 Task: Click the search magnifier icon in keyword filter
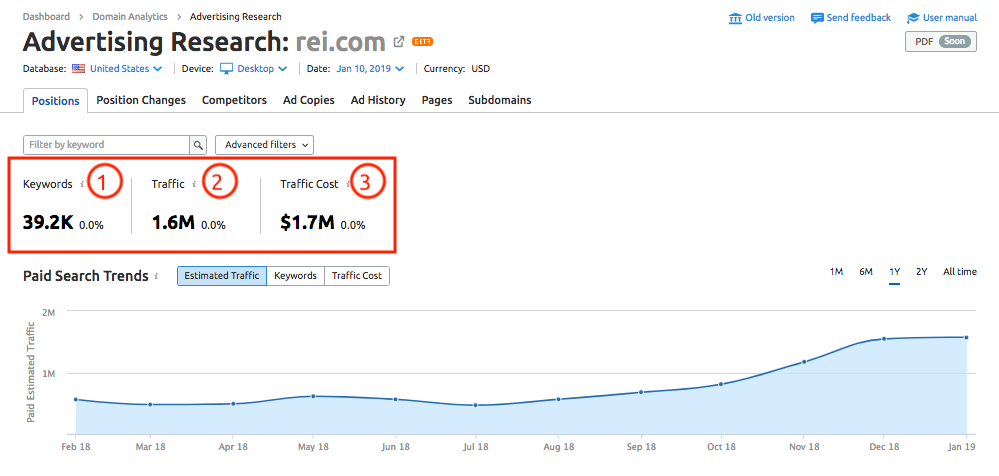[x=198, y=145]
